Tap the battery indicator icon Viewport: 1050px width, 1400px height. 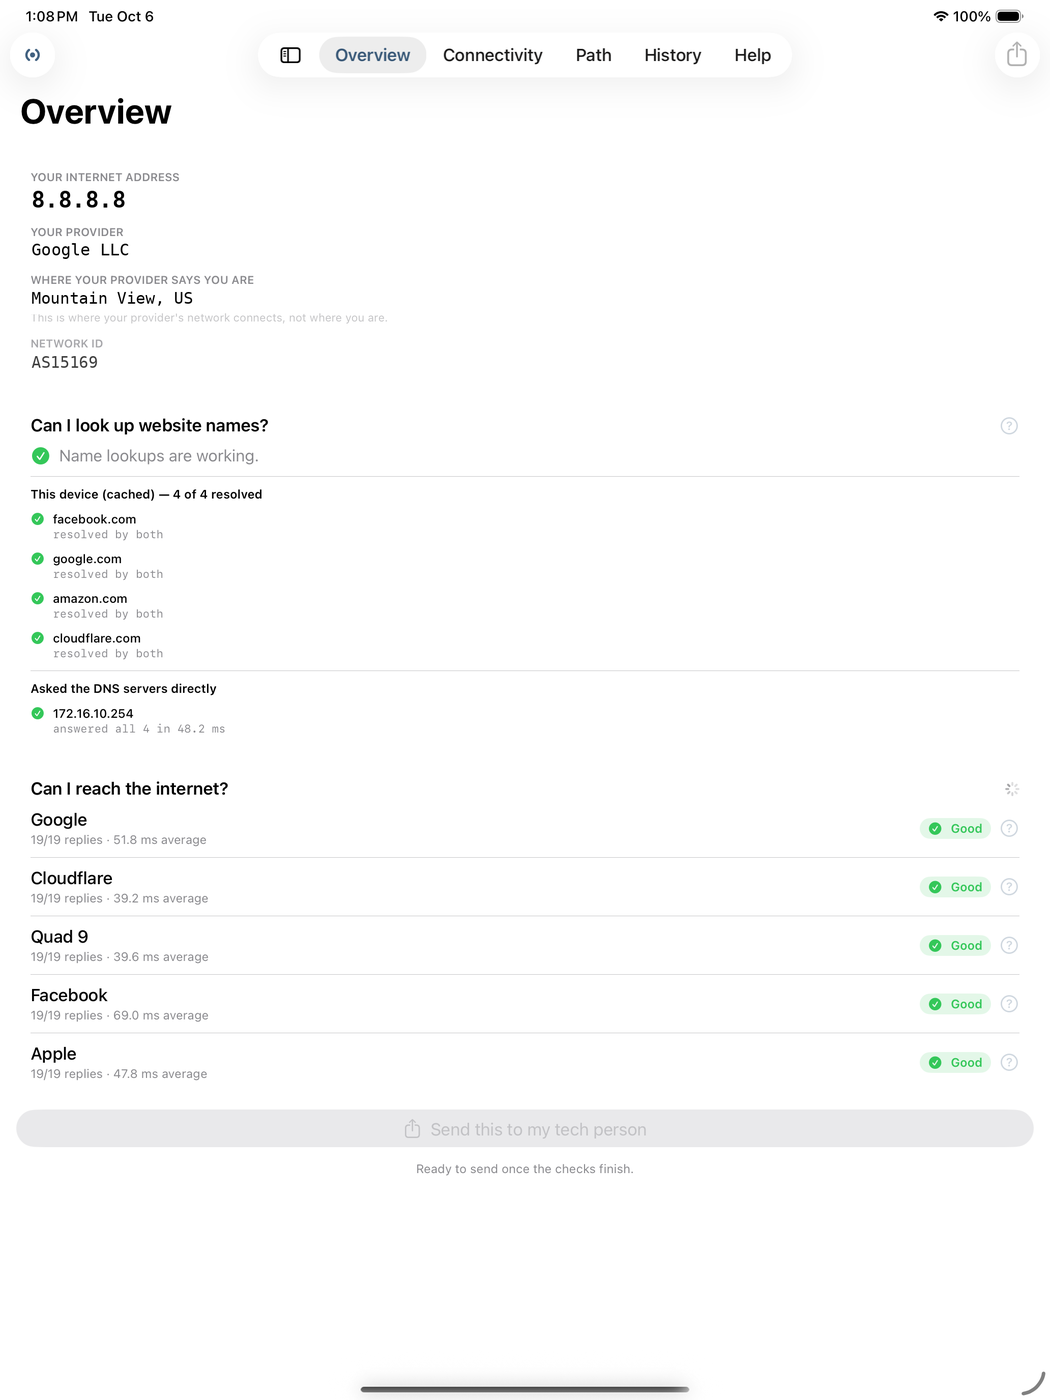click(1009, 16)
